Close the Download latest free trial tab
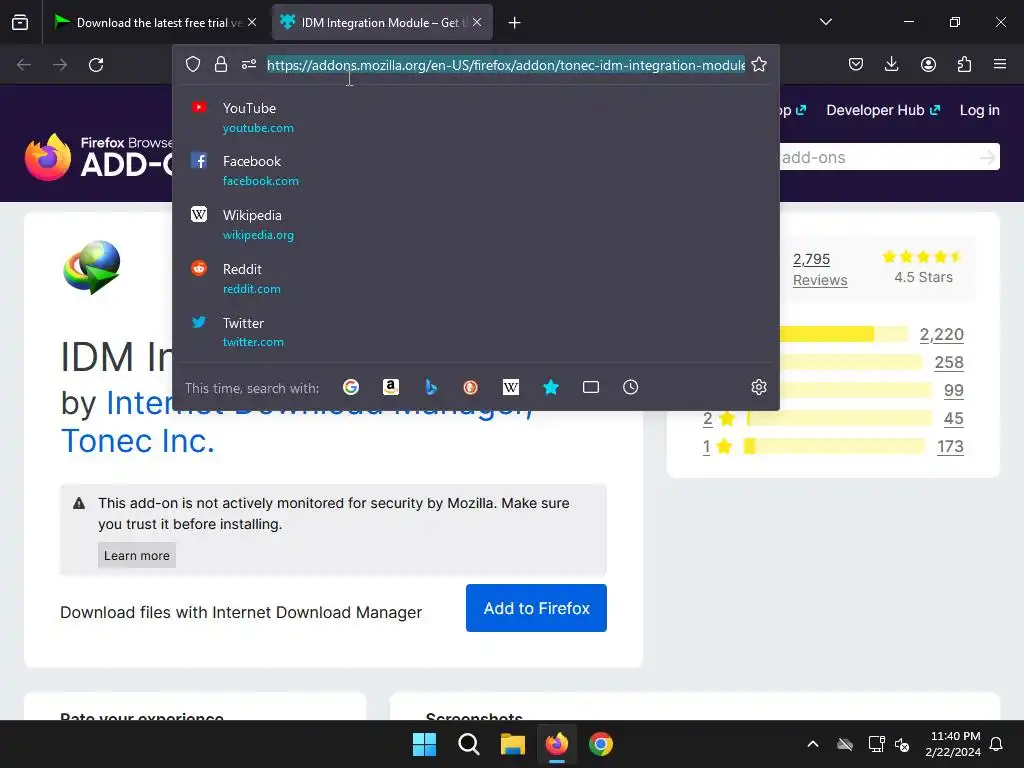Viewport: 1024px width, 768px height. [x=252, y=22]
